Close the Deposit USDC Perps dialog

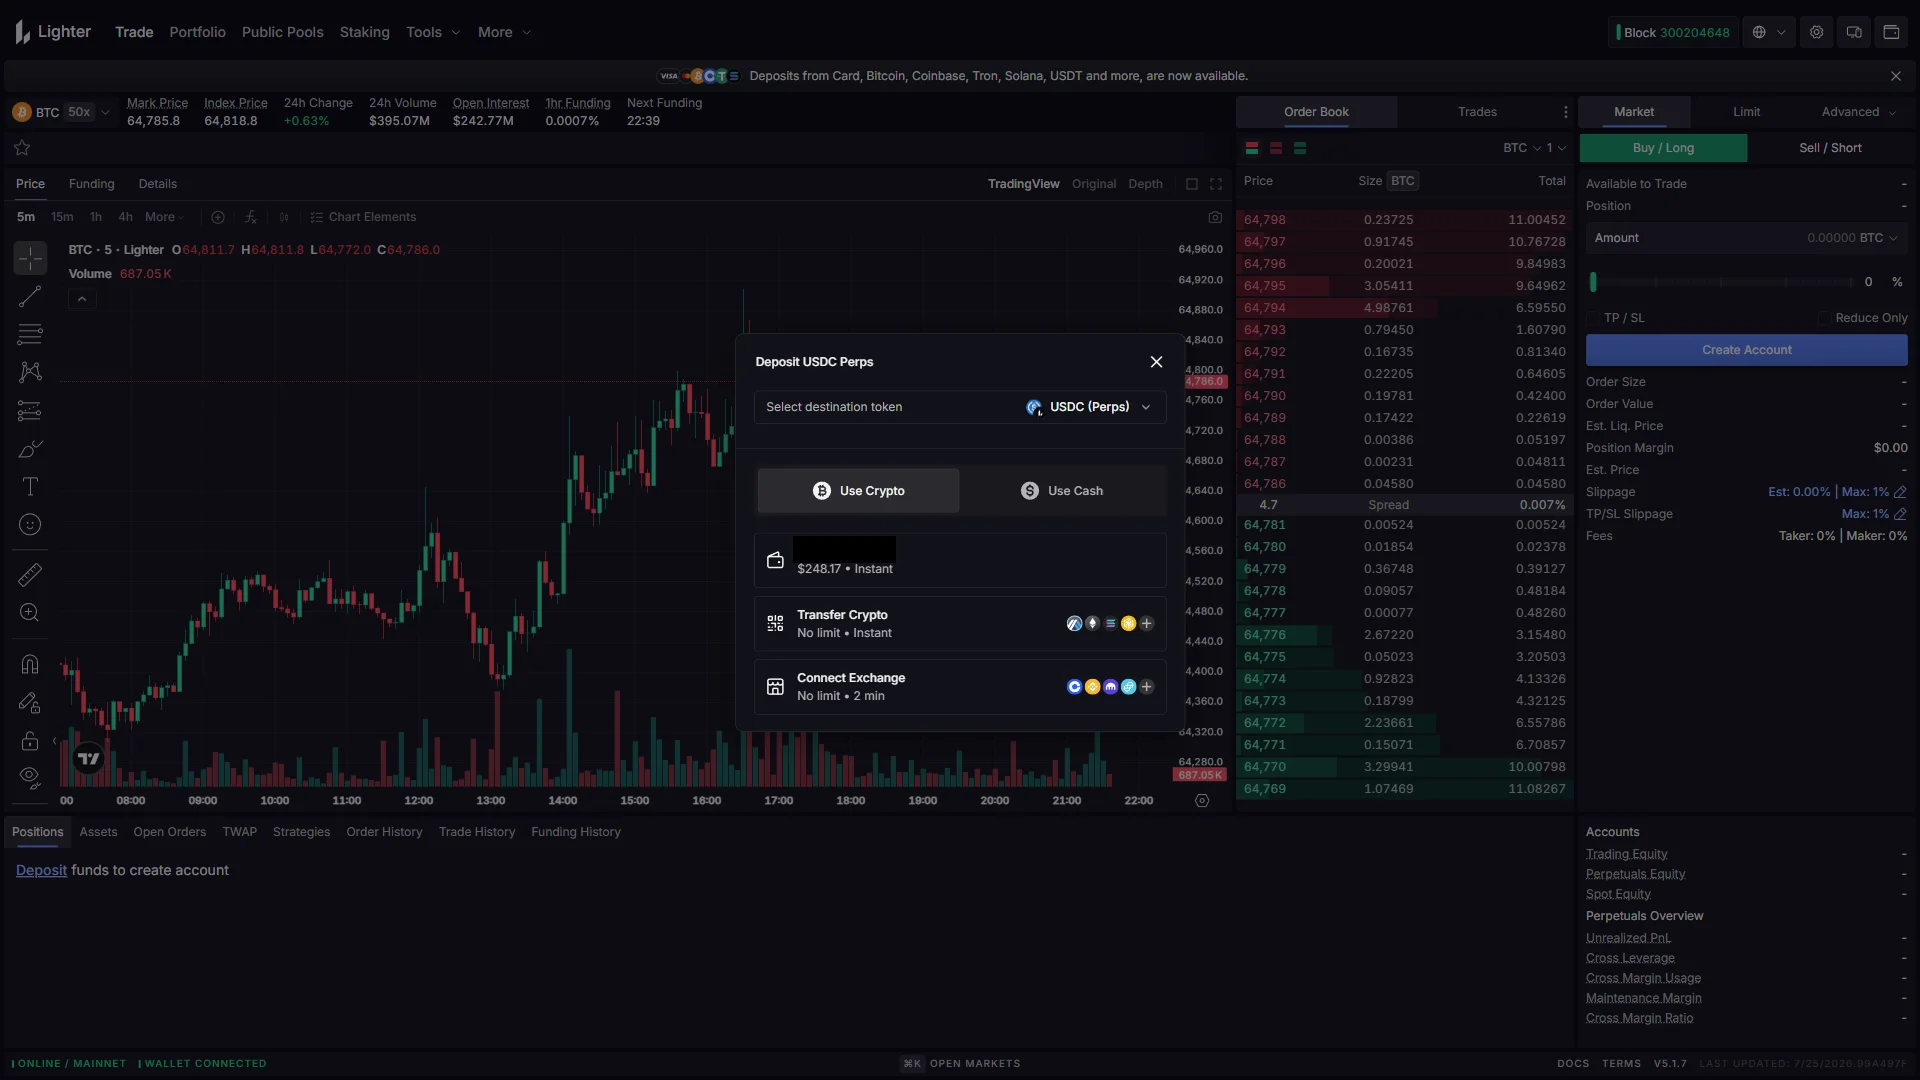point(1156,362)
